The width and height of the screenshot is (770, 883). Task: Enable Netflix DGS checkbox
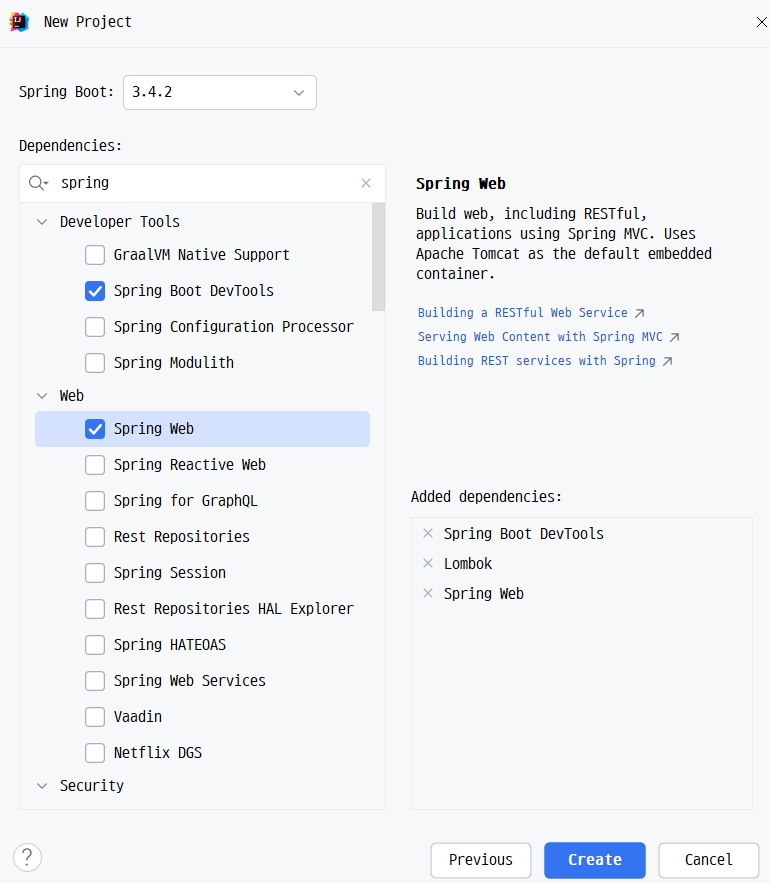95,753
